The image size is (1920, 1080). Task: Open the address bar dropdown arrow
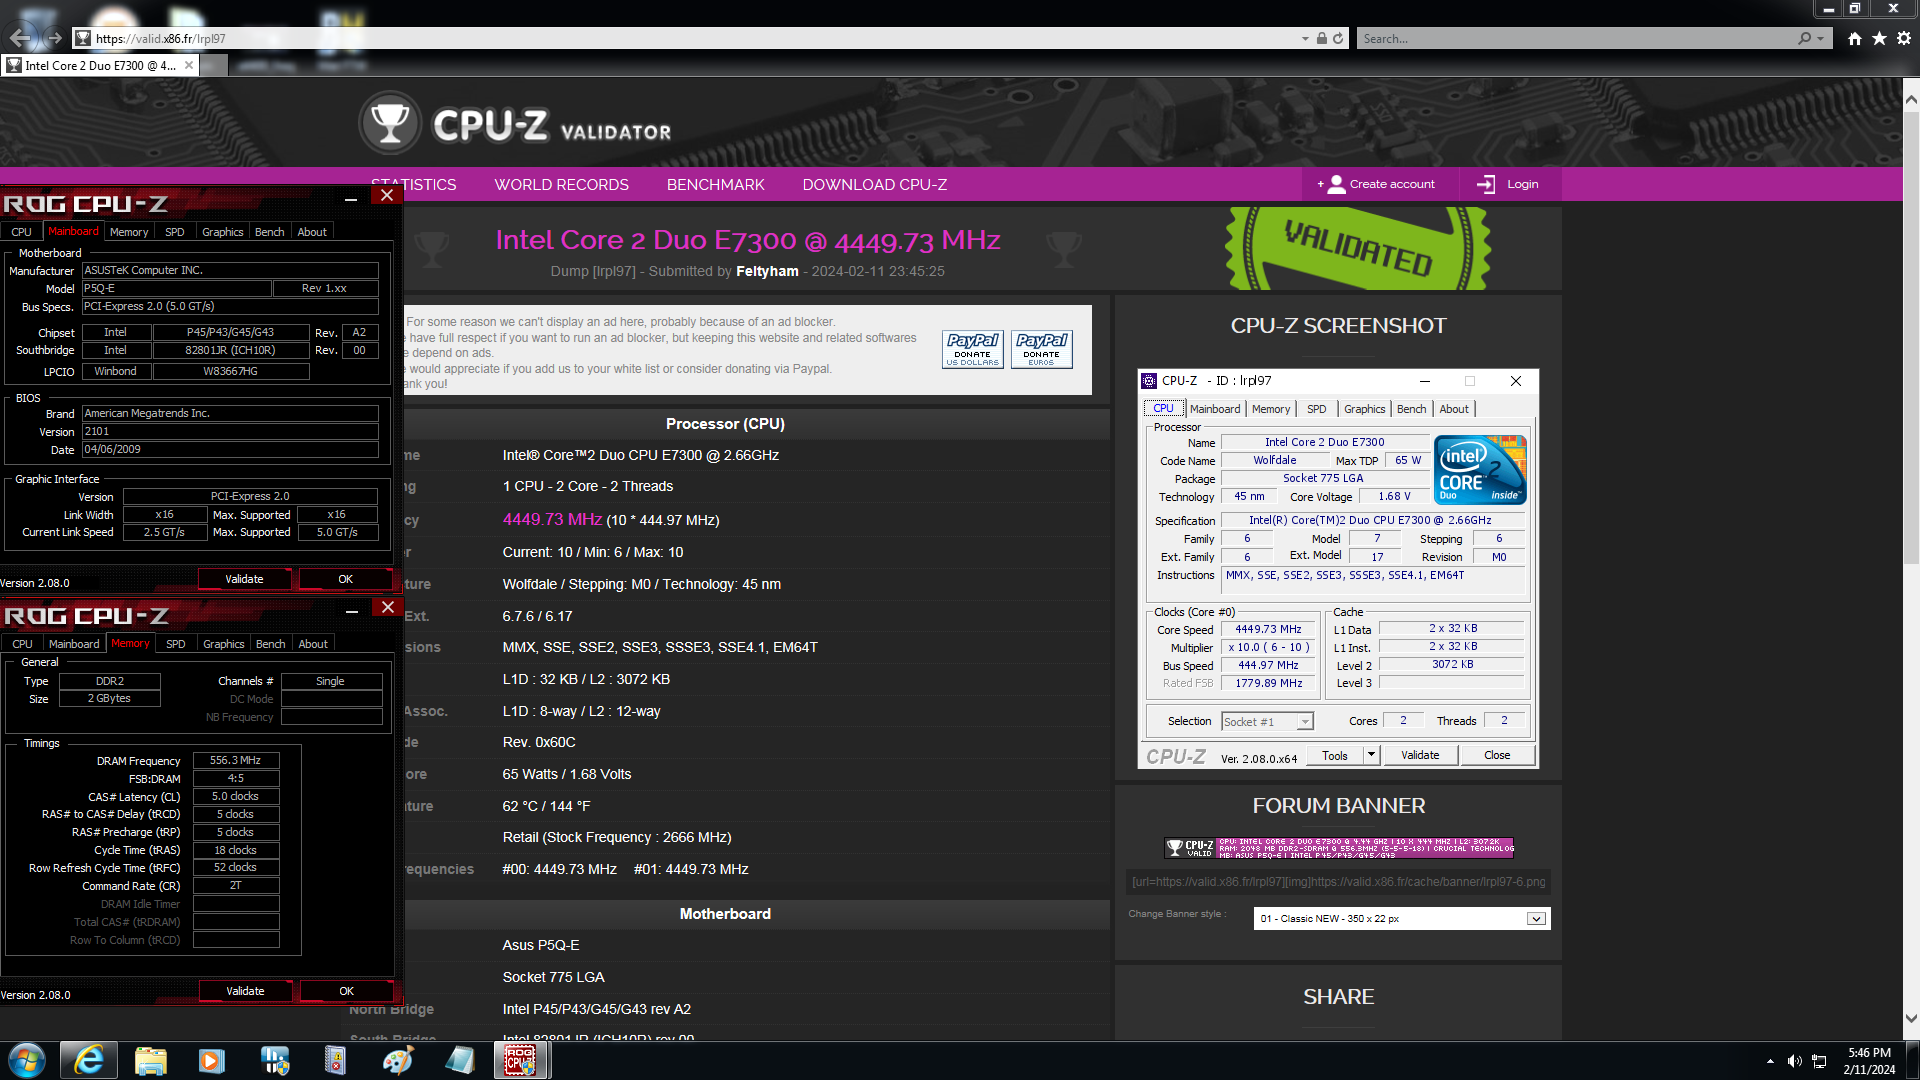tap(1305, 39)
